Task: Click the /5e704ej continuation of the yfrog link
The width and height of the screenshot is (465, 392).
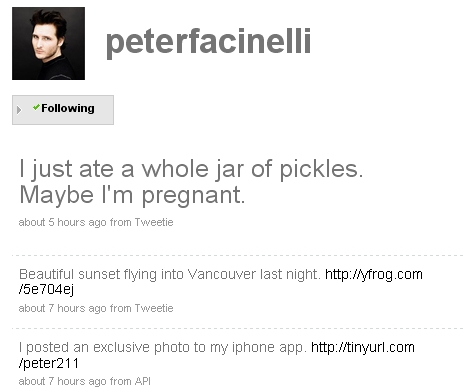Action: coord(46,289)
